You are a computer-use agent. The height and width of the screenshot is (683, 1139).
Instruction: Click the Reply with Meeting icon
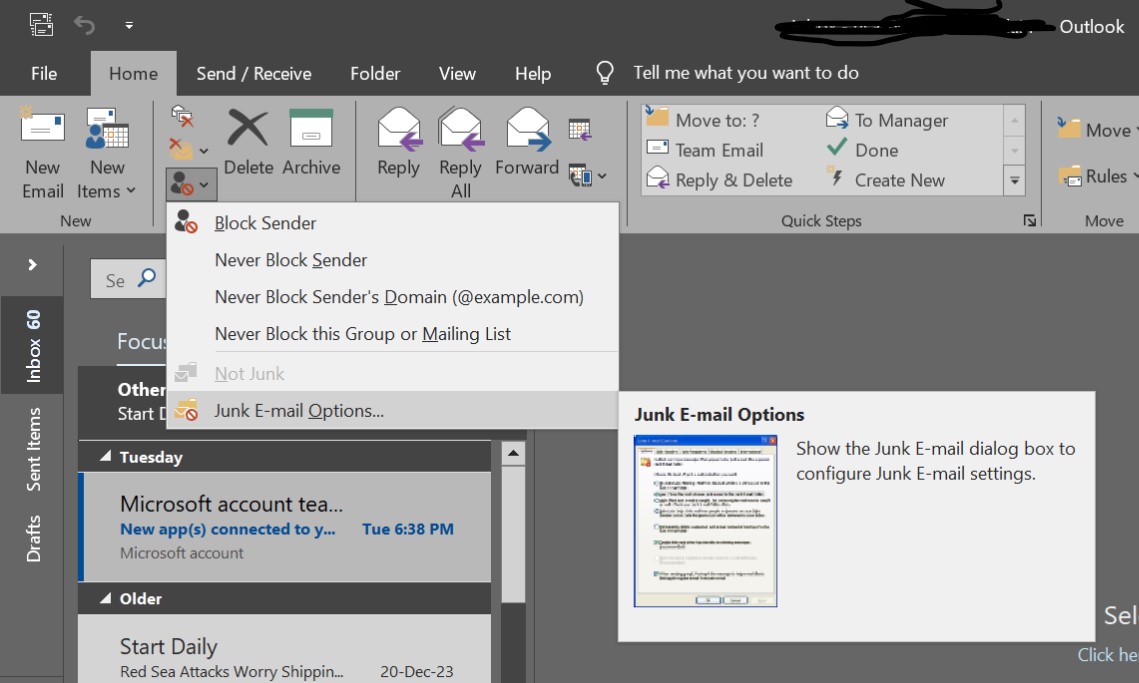pyautogui.click(x=580, y=129)
